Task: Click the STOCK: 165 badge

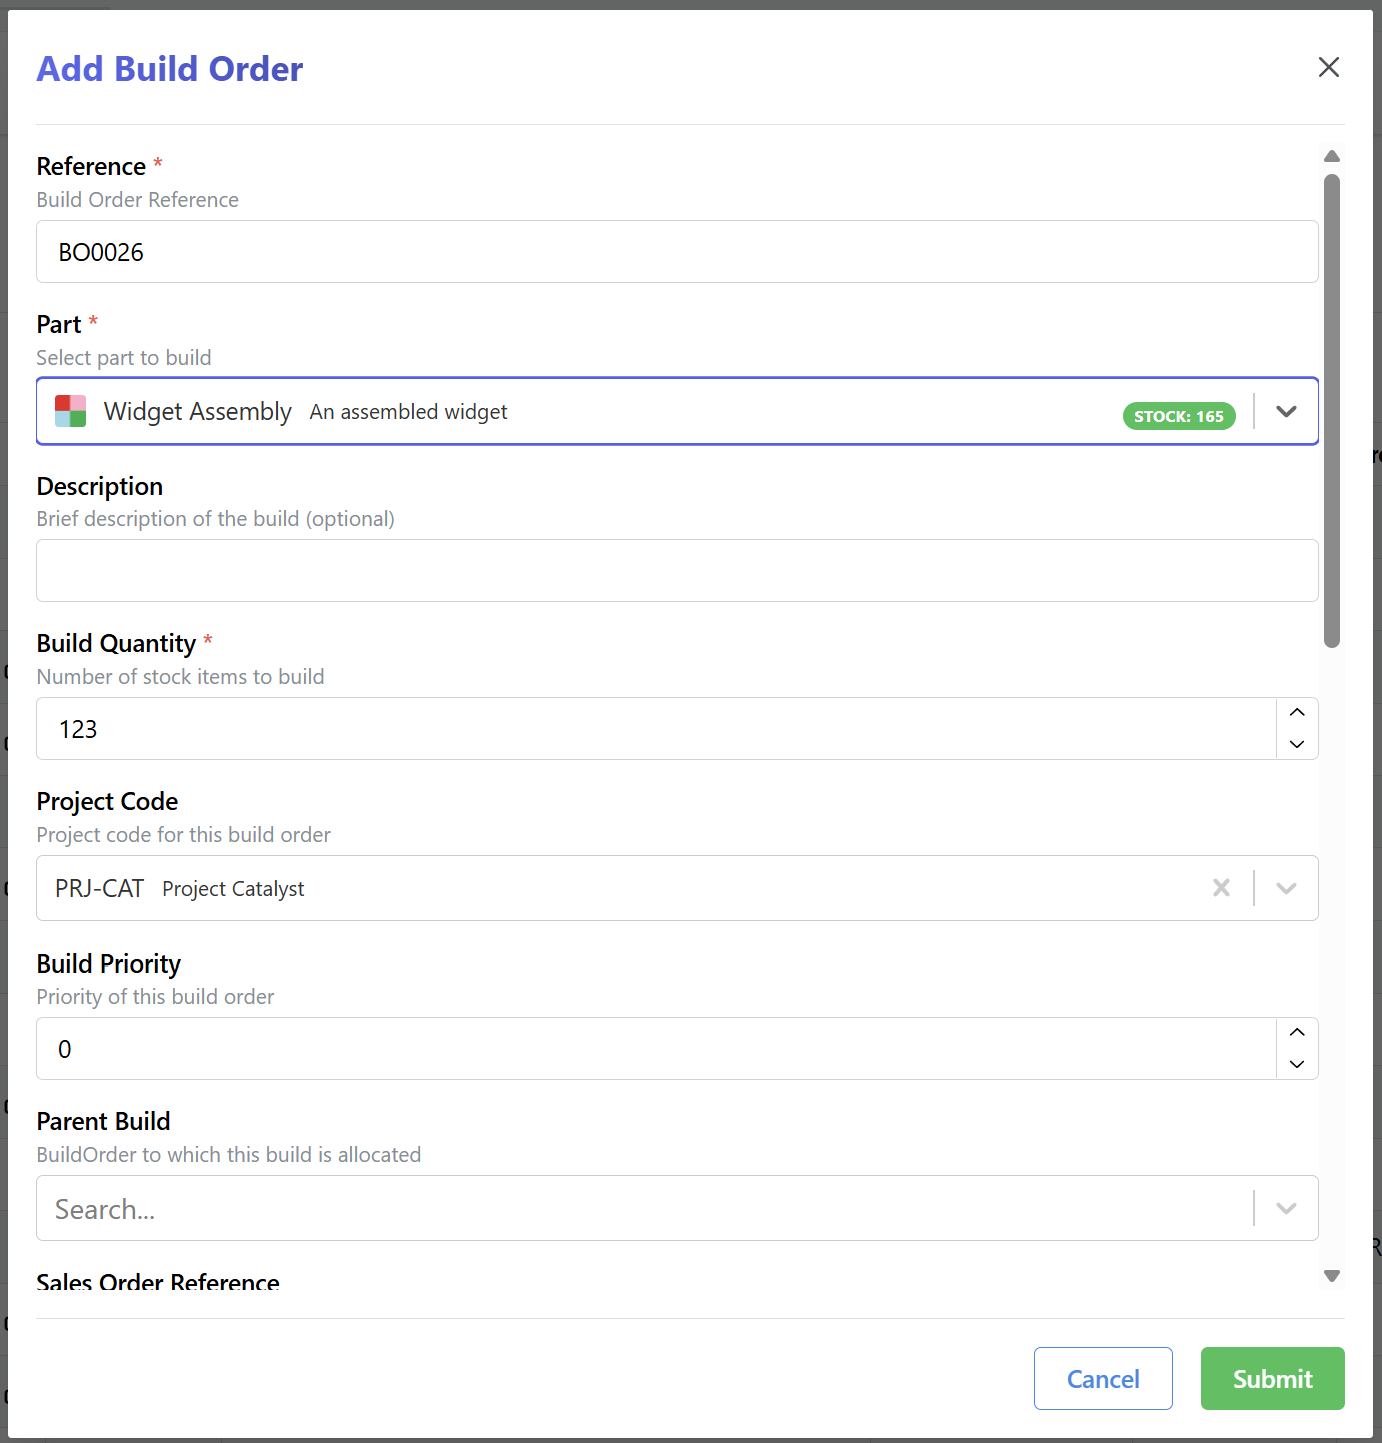Action: pos(1179,416)
